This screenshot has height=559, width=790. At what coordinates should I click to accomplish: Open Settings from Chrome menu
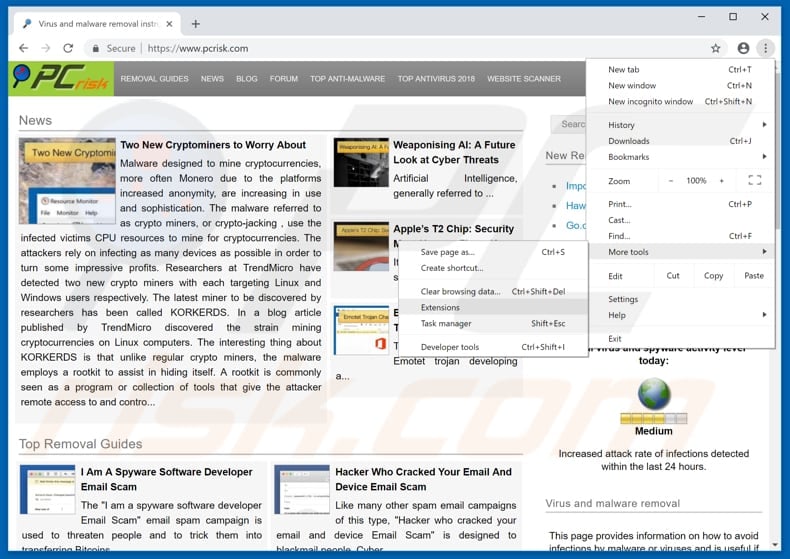(x=680, y=299)
